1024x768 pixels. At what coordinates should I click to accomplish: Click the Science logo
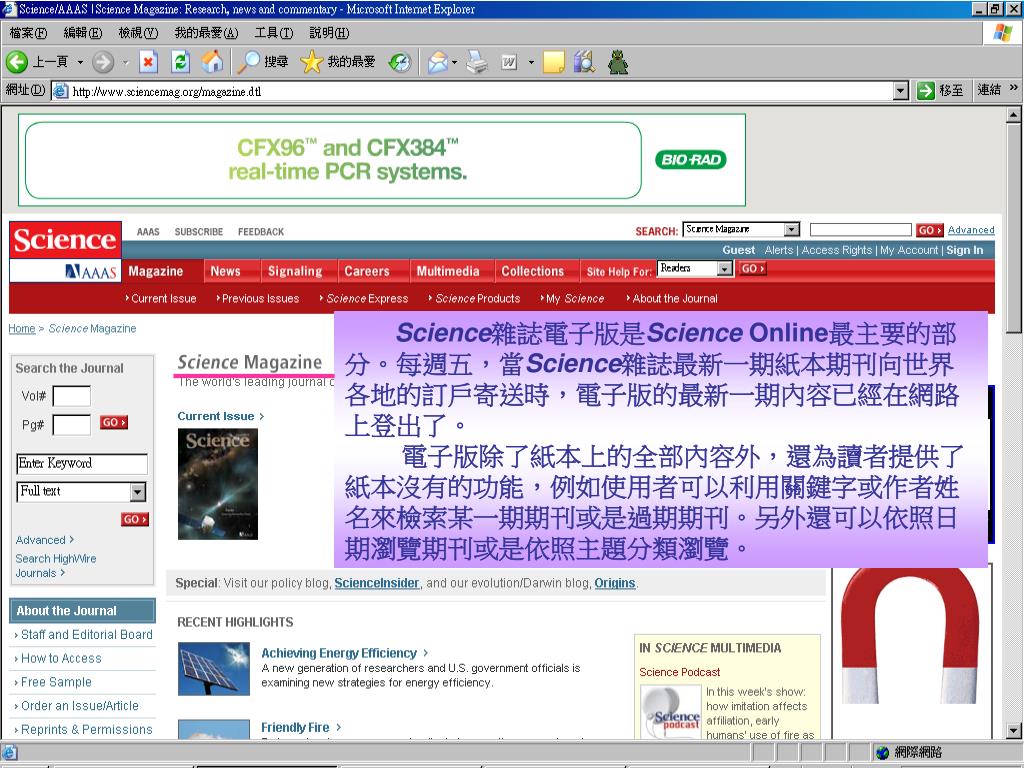[65, 240]
